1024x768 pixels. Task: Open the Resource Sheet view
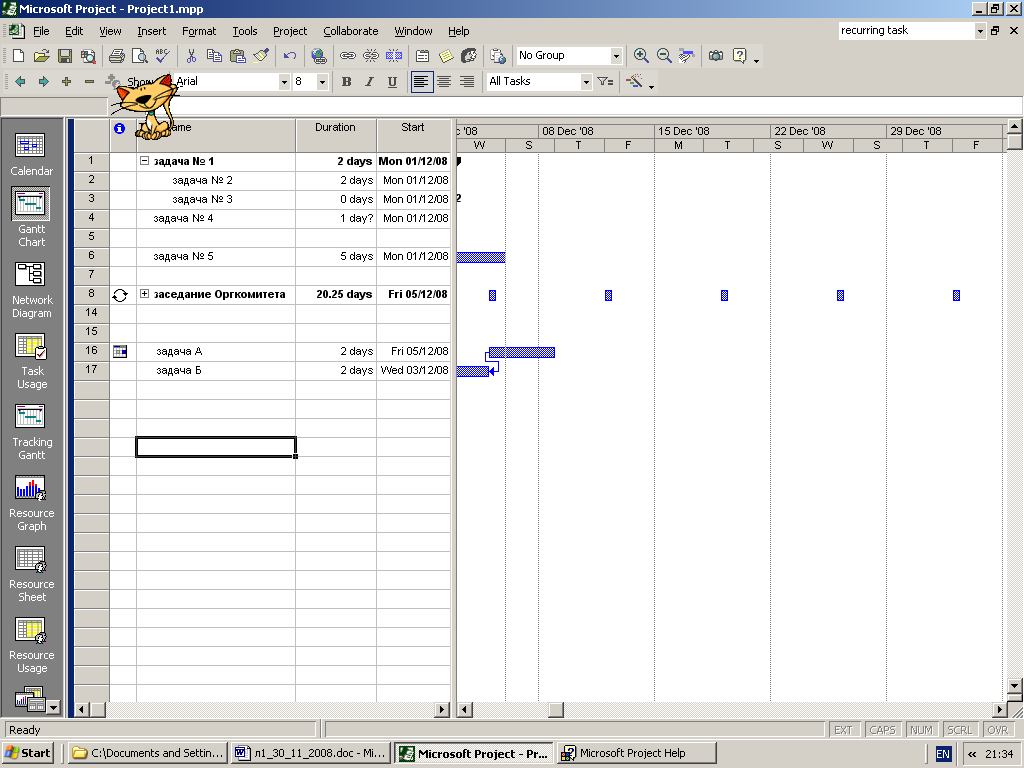(31, 574)
